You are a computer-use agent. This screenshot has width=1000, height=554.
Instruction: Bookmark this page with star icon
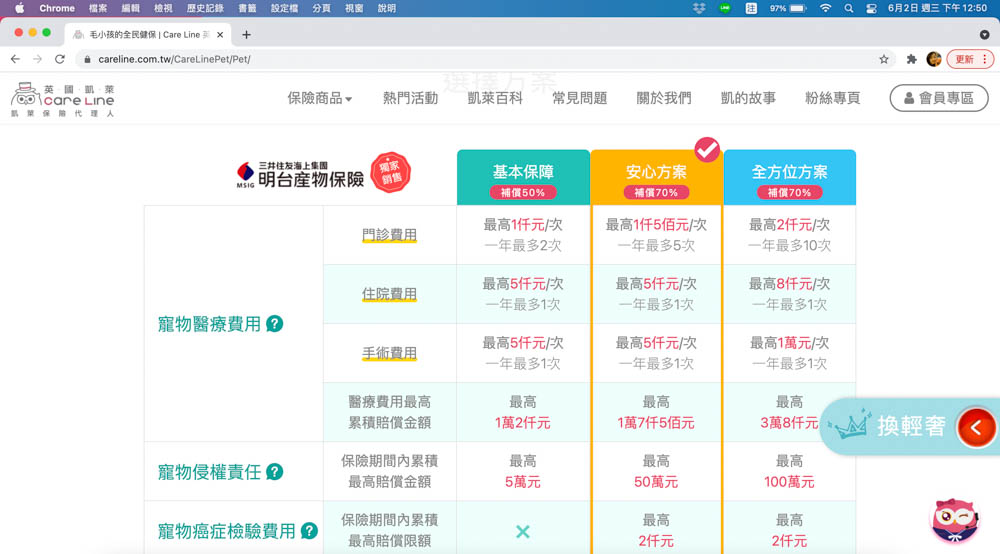coord(884,59)
